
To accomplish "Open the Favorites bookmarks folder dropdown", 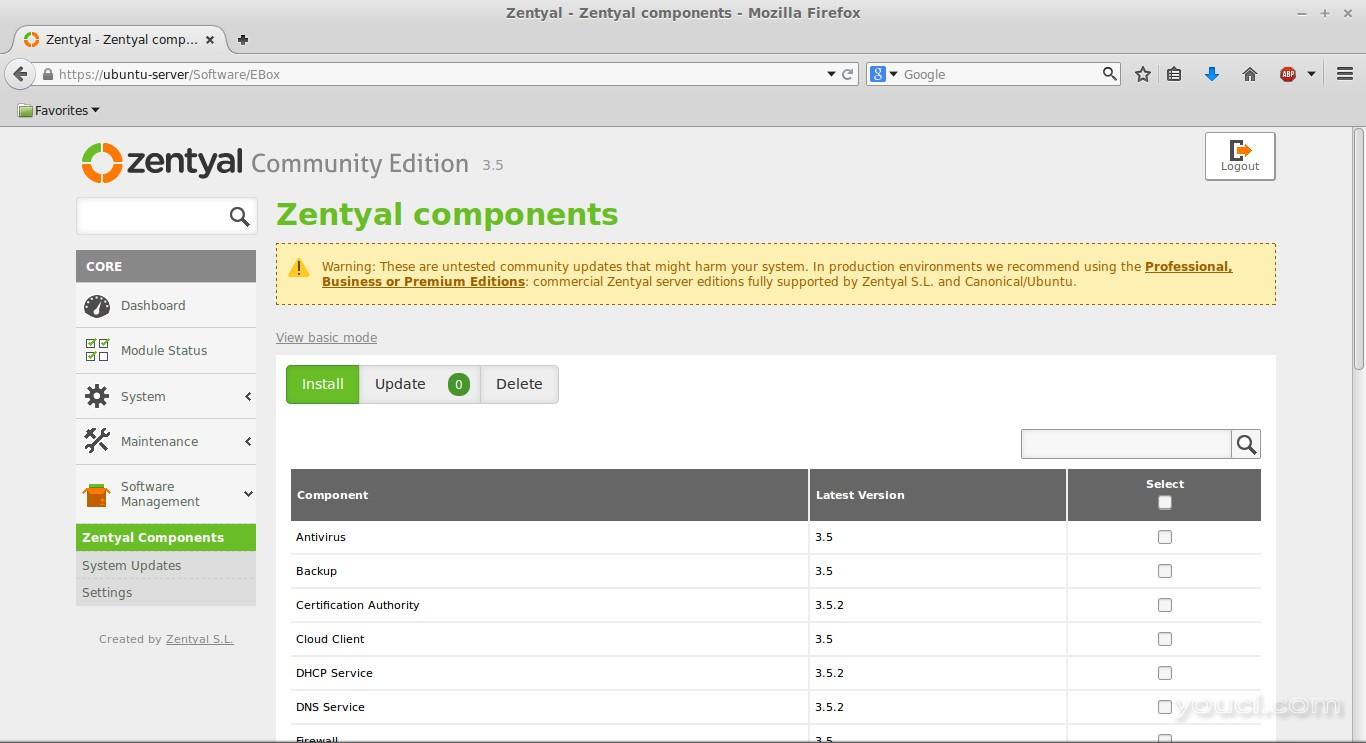I will (x=59, y=110).
